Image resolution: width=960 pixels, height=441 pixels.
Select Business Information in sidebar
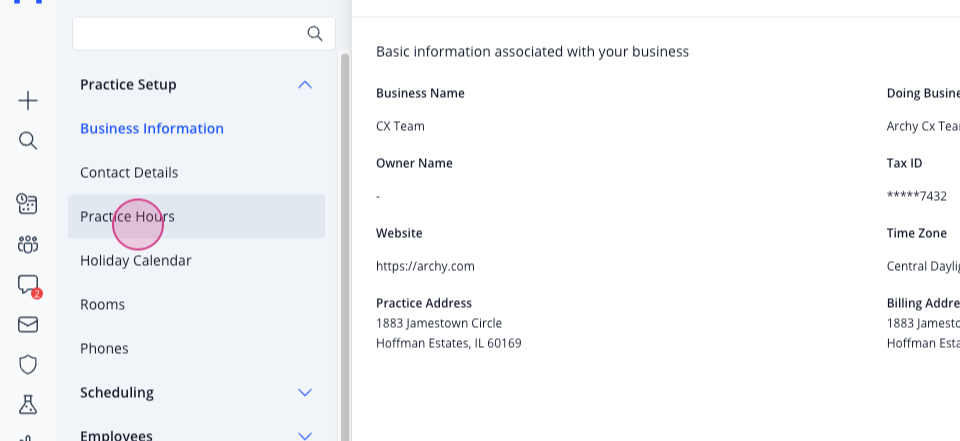(152, 129)
